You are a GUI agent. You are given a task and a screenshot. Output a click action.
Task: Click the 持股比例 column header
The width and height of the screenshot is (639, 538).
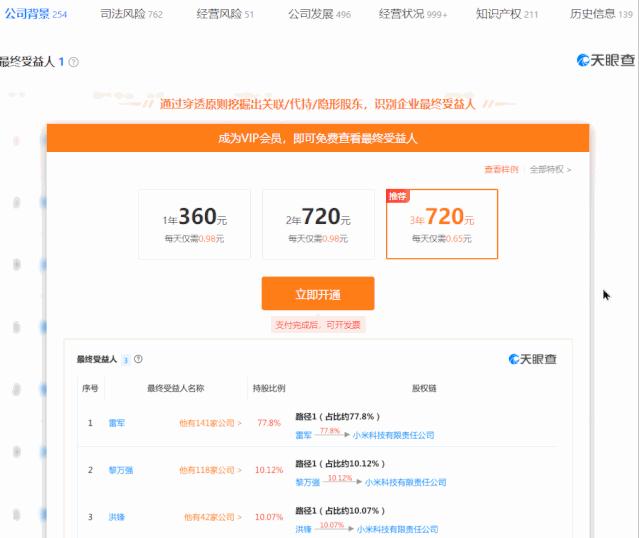pyautogui.click(x=269, y=388)
